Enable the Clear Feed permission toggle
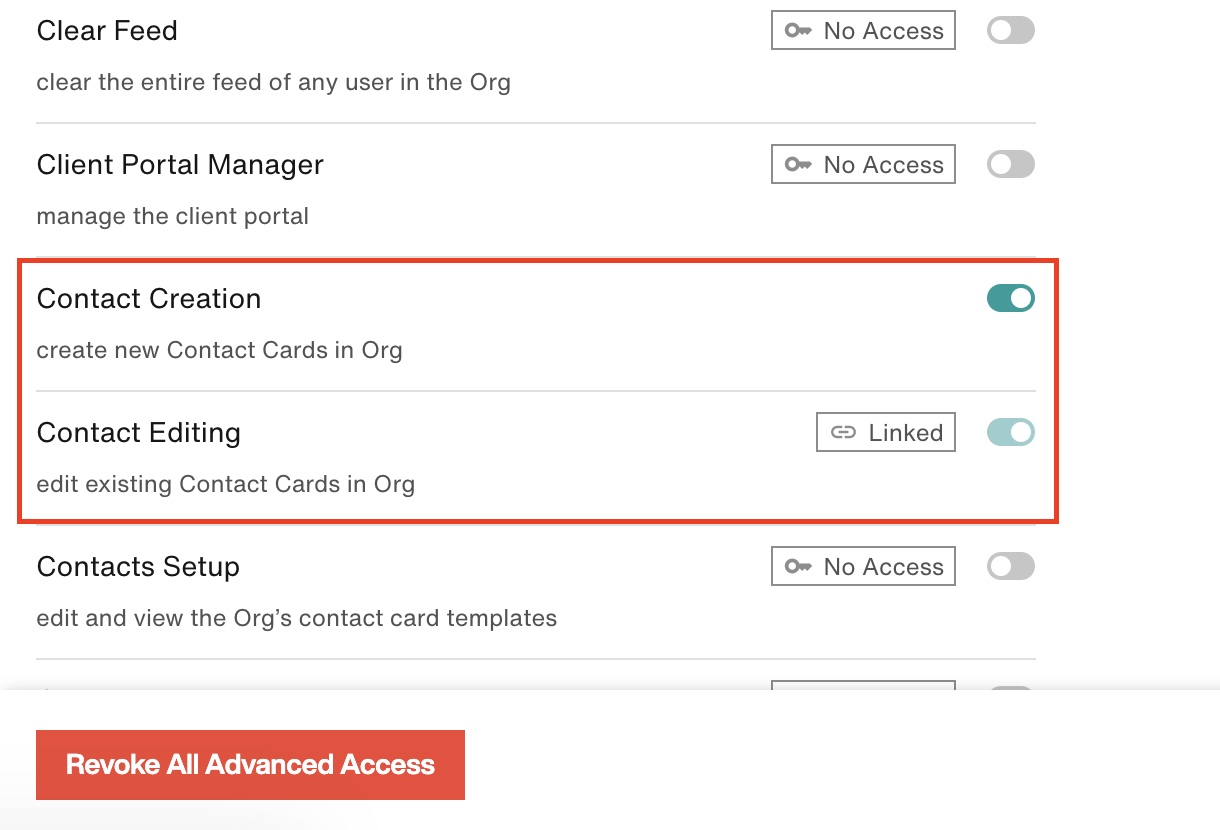 point(1010,30)
